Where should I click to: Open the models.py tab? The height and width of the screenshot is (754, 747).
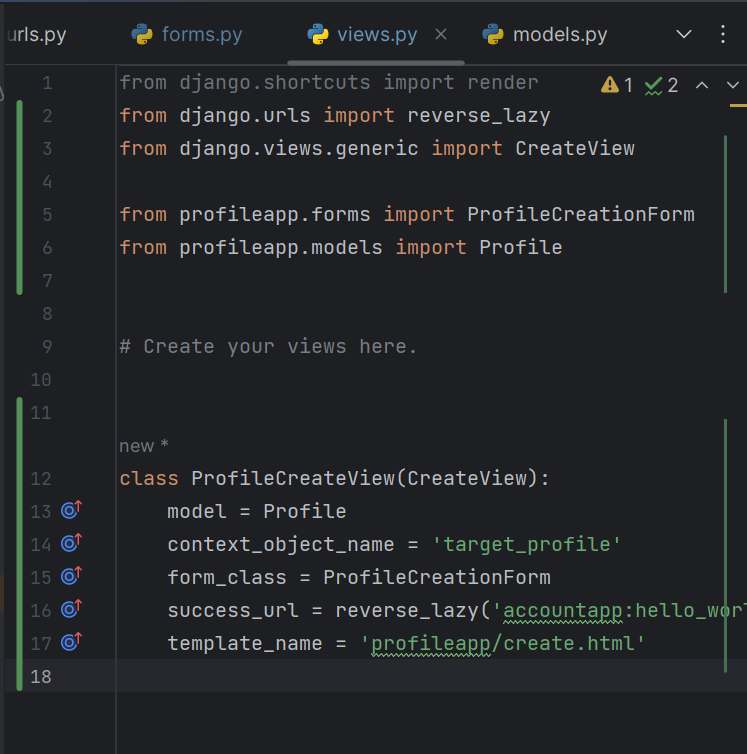545,35
